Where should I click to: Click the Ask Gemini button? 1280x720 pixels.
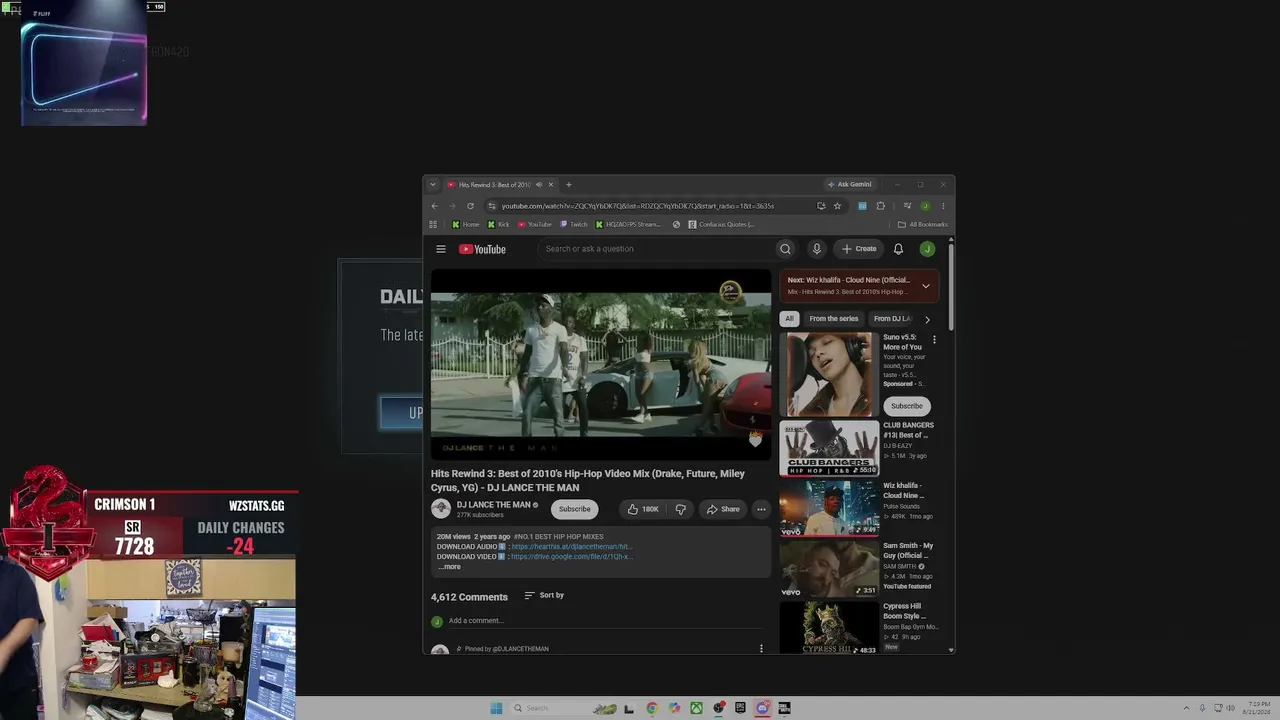point(850,184)
